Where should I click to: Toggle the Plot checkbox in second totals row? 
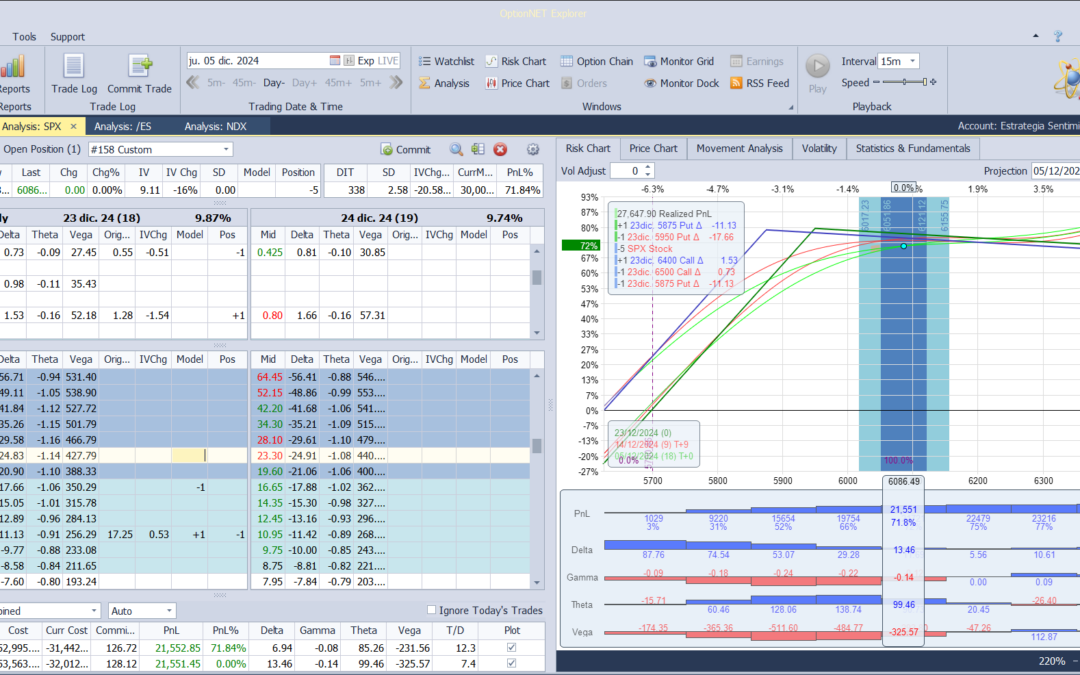511,663
